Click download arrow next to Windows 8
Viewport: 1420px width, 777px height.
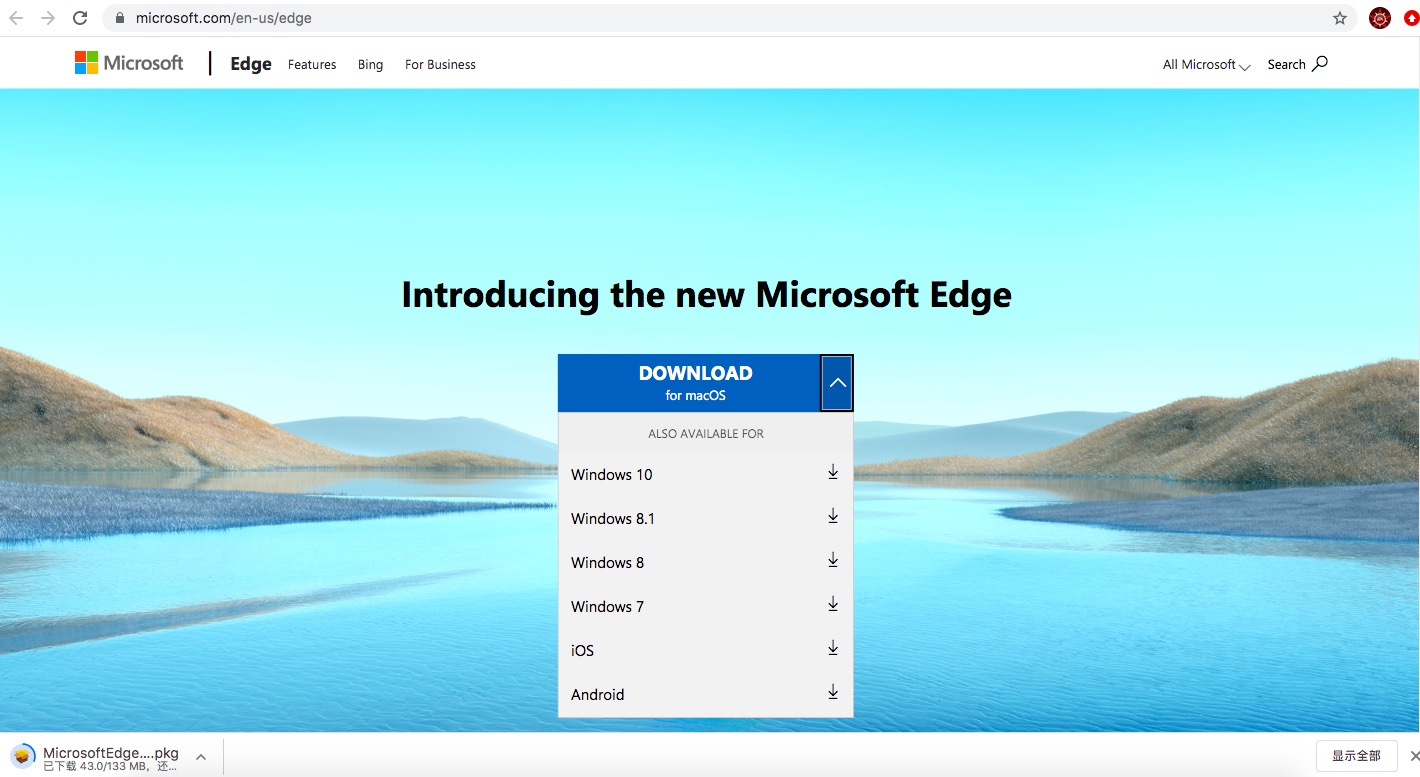pyautogui.click(x=833, y=561)
